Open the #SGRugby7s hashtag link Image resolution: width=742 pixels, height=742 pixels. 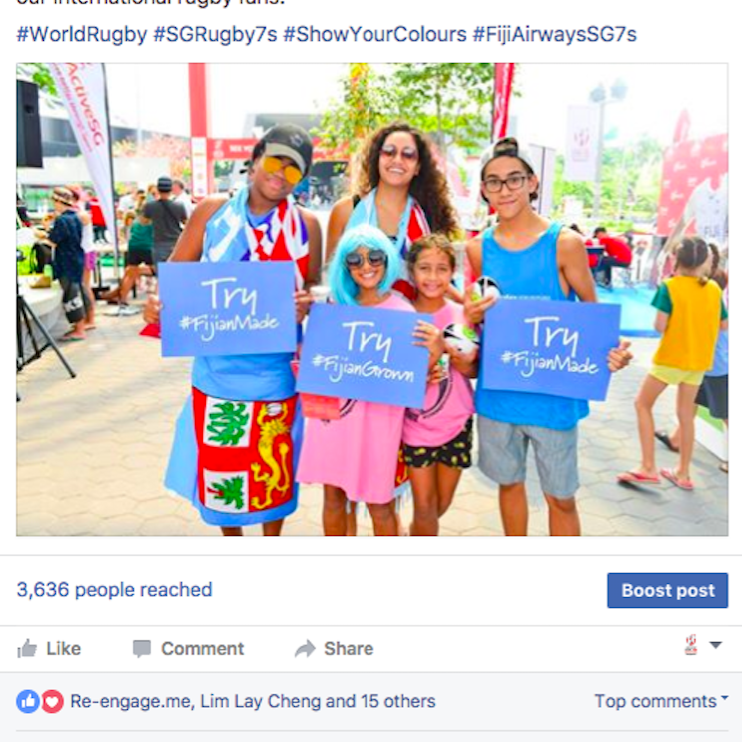point(215,35)
